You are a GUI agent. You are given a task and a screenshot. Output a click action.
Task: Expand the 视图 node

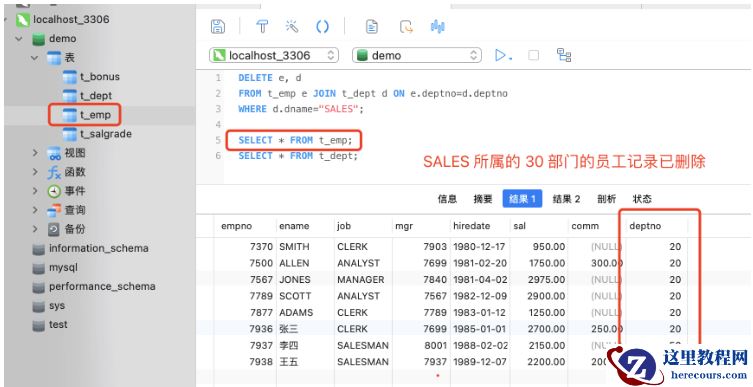tap(35, 153)
